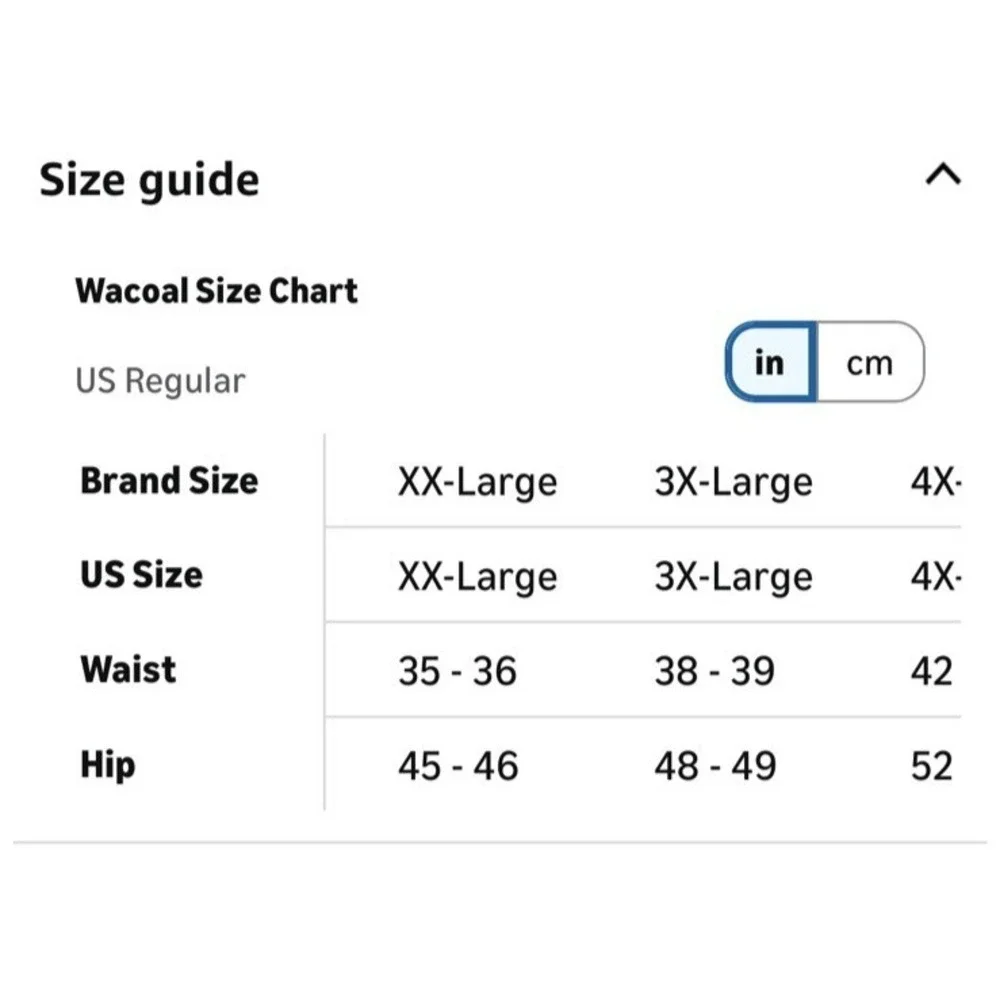Image resolution: width=1000 pixels, height=1000 pixels.
Task: Select the US Size row header
Action: (x=142, y=575)
